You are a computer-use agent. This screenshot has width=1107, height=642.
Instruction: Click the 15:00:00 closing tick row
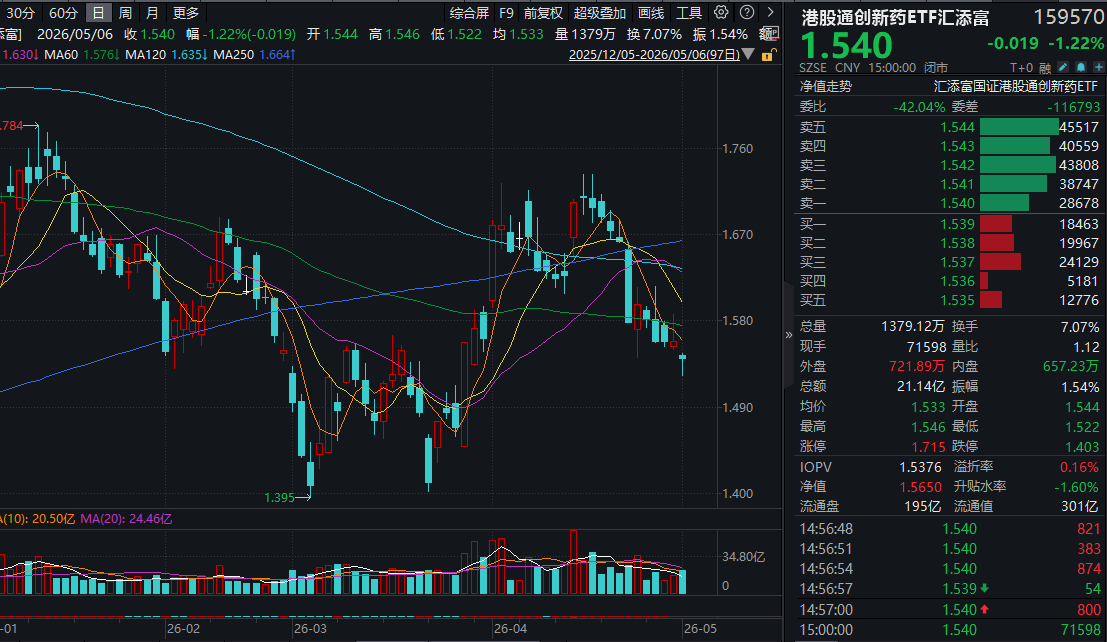(x=950, y=630)
